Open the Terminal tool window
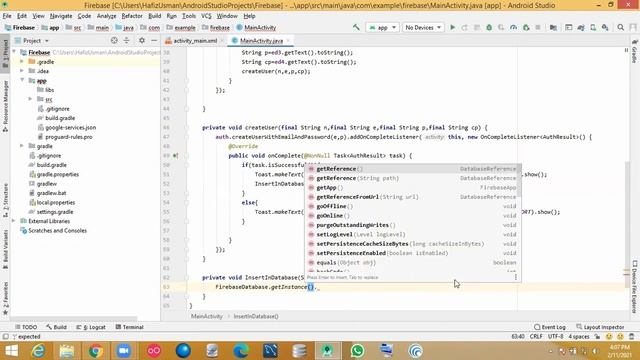 [129, 327]
